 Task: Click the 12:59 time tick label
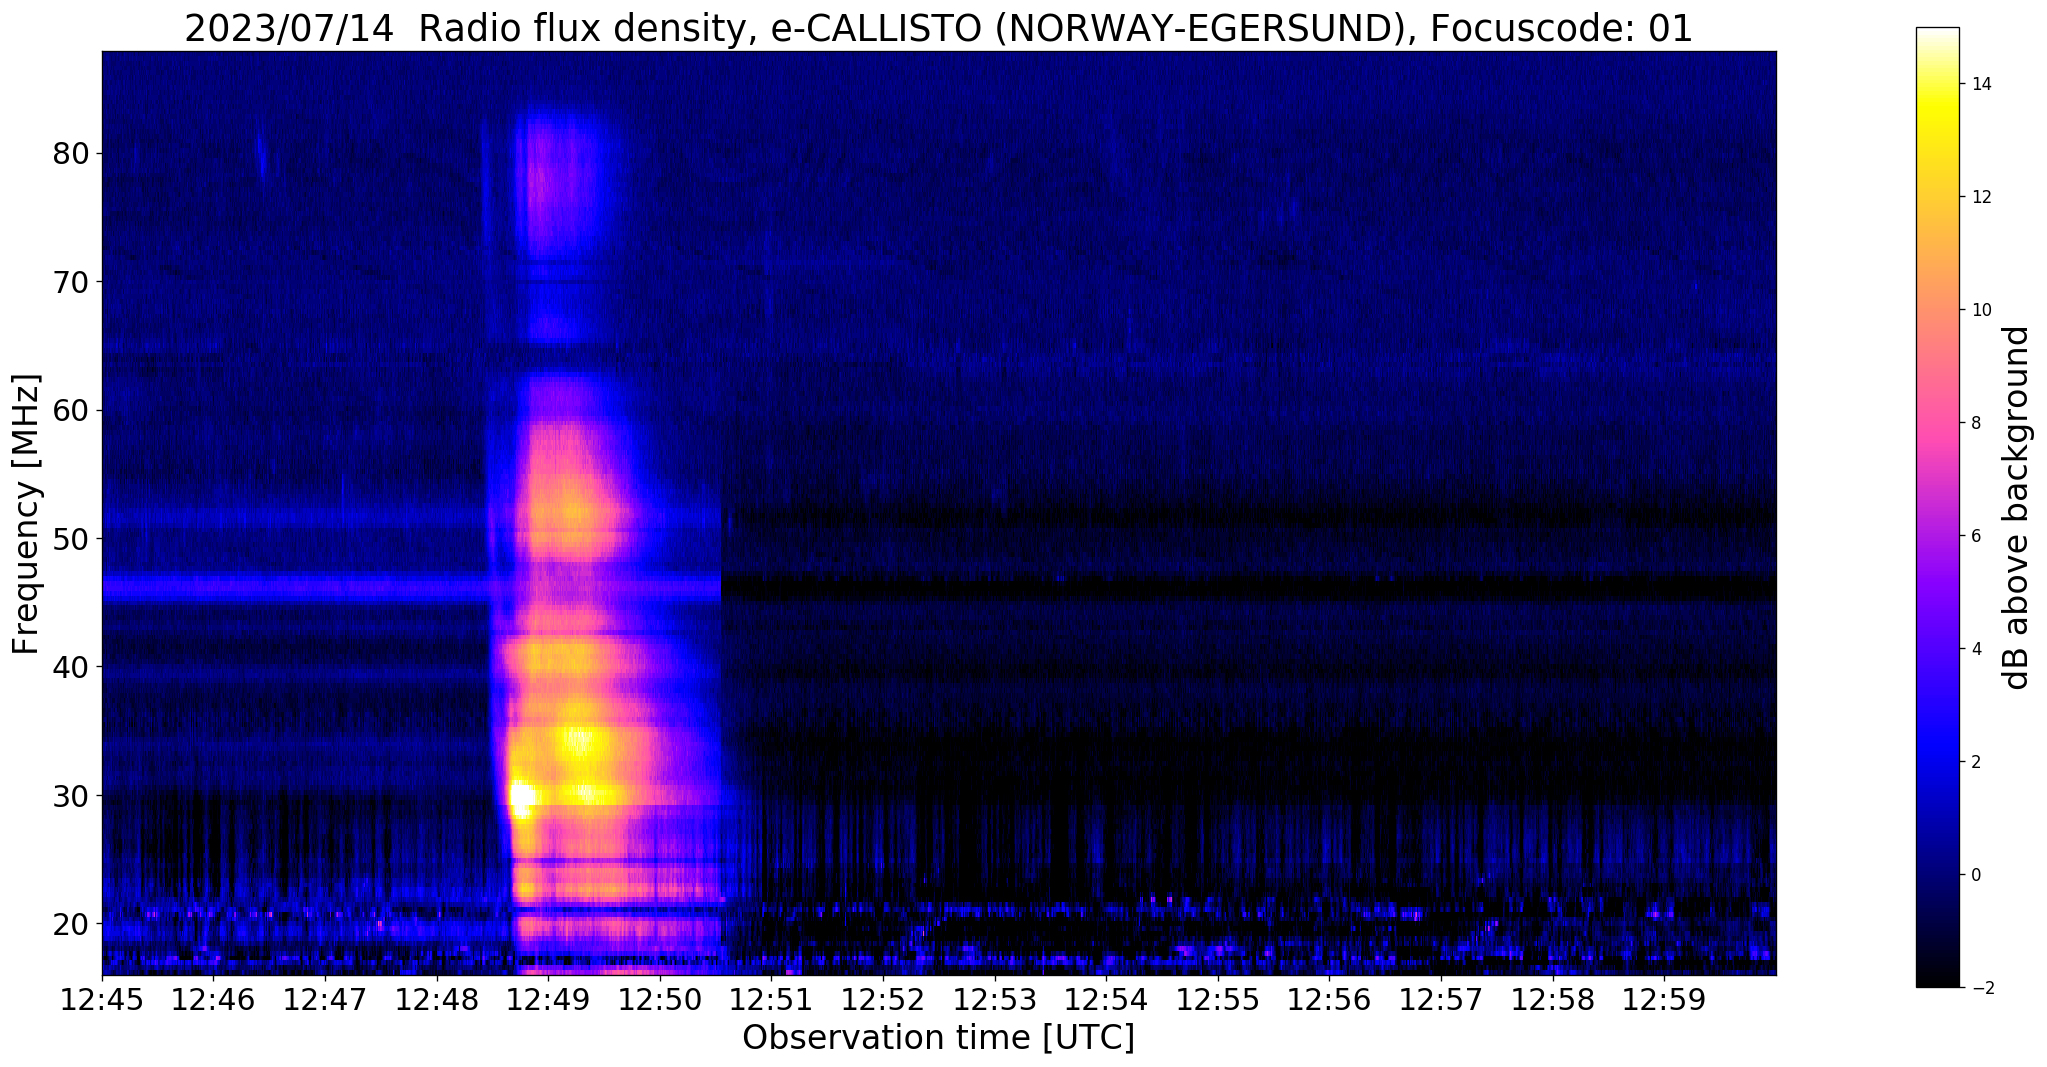click(x=1664, y=998)
